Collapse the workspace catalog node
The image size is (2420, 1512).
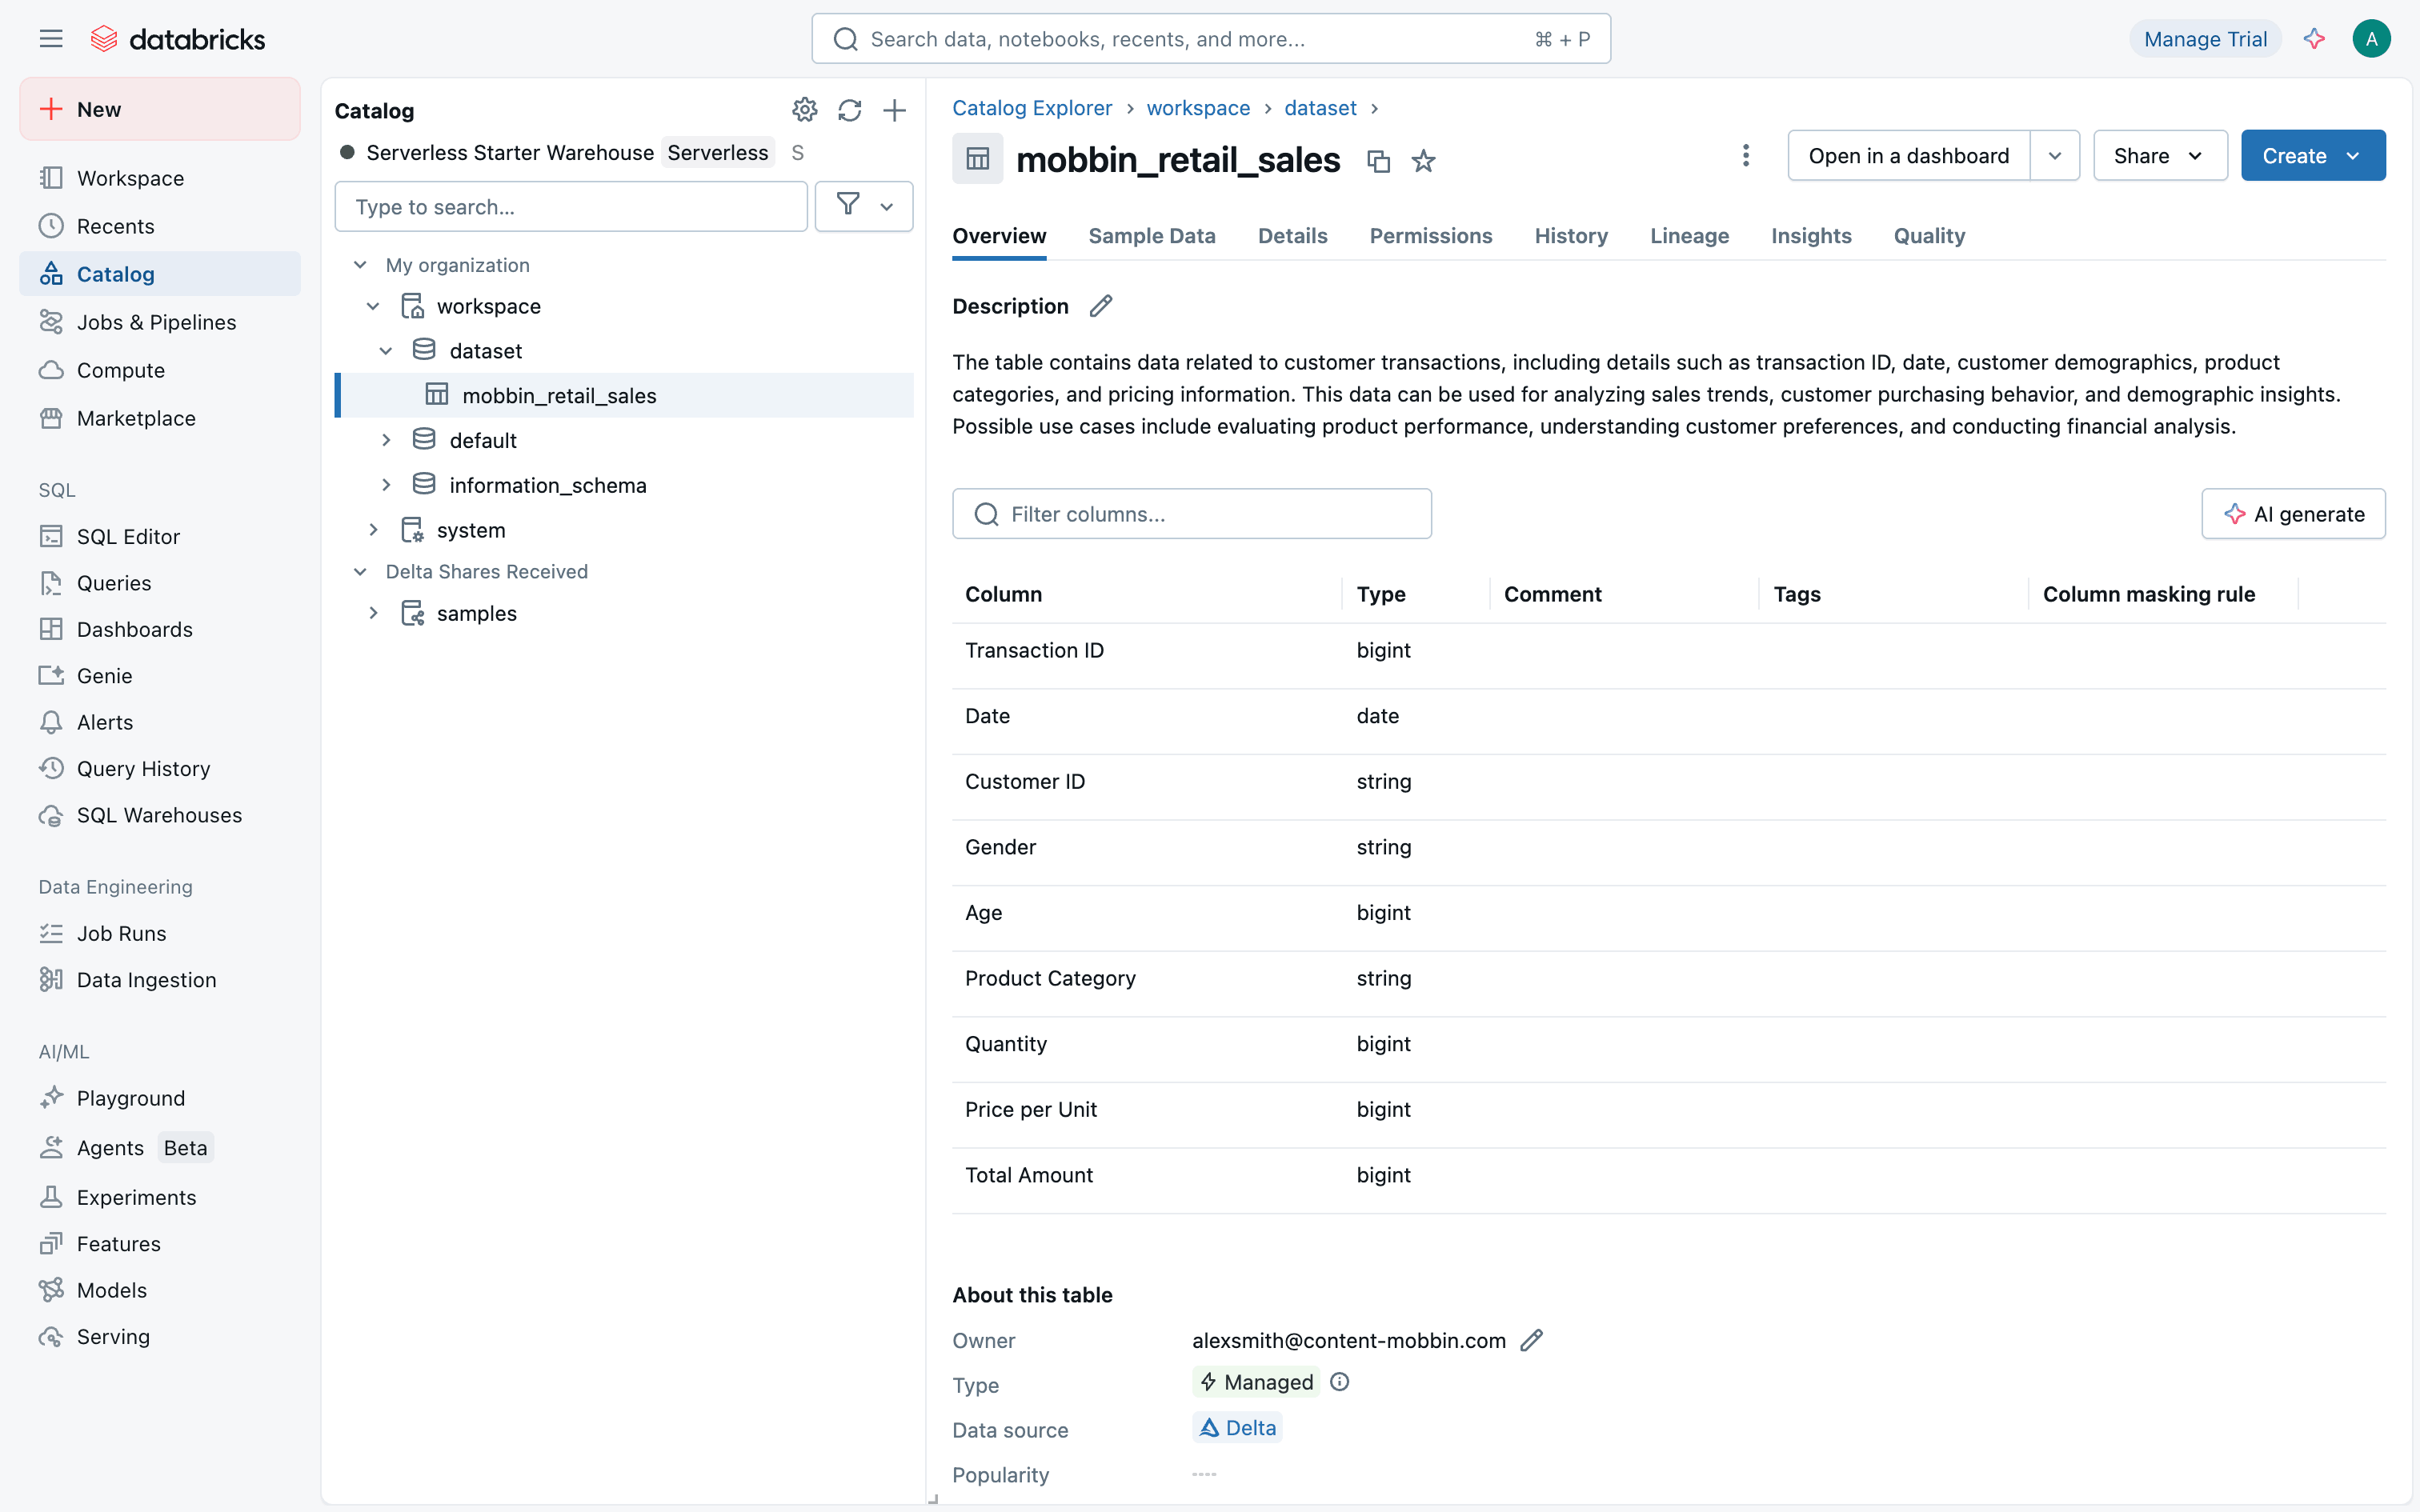[x=373, y=306]
